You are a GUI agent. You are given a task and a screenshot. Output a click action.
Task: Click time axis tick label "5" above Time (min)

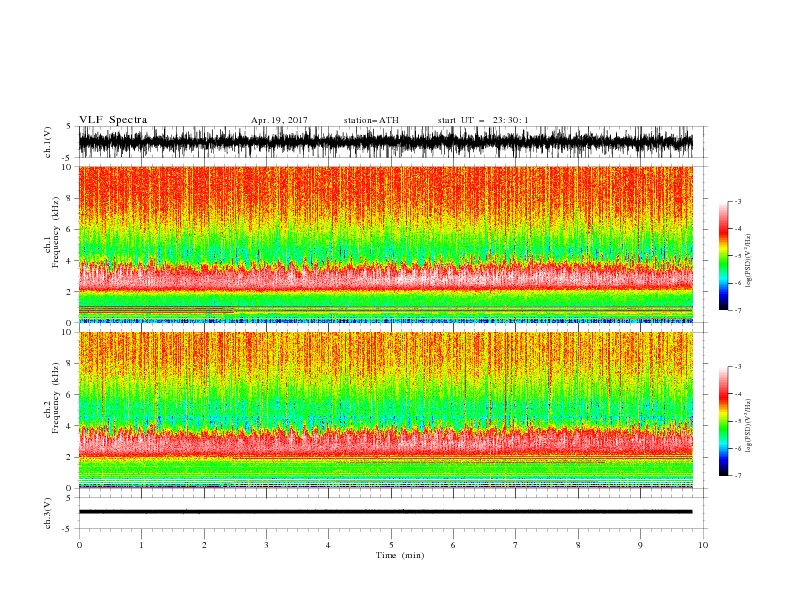coord(391,545)
